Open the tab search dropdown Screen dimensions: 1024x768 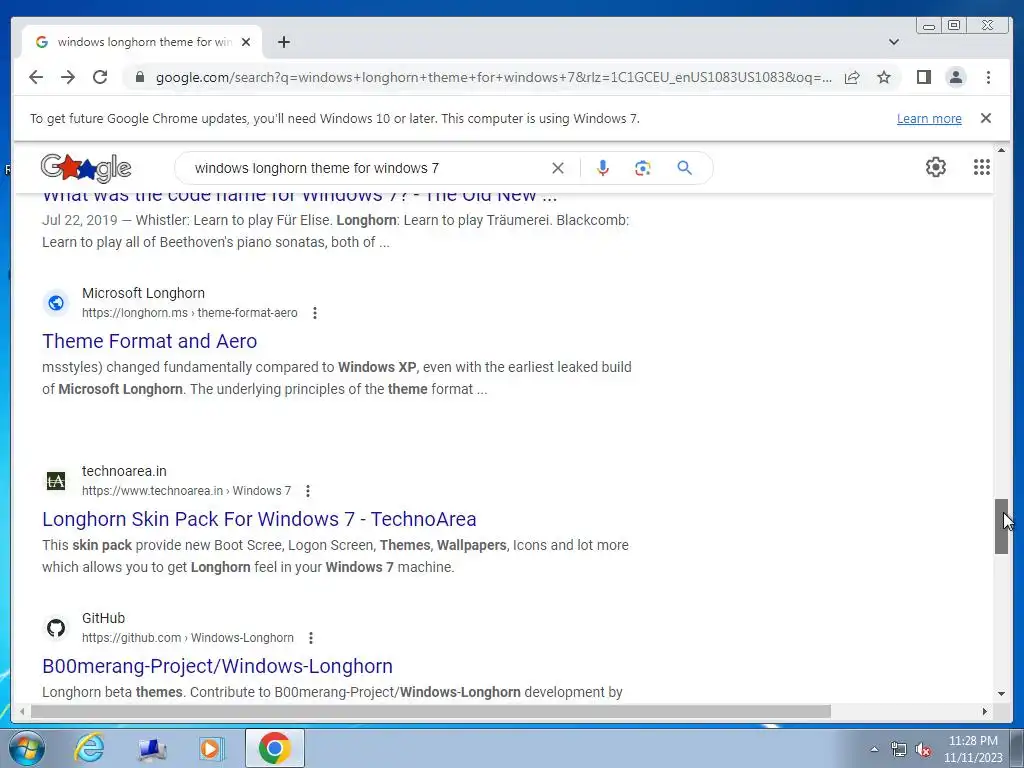(x=893, y=42)
